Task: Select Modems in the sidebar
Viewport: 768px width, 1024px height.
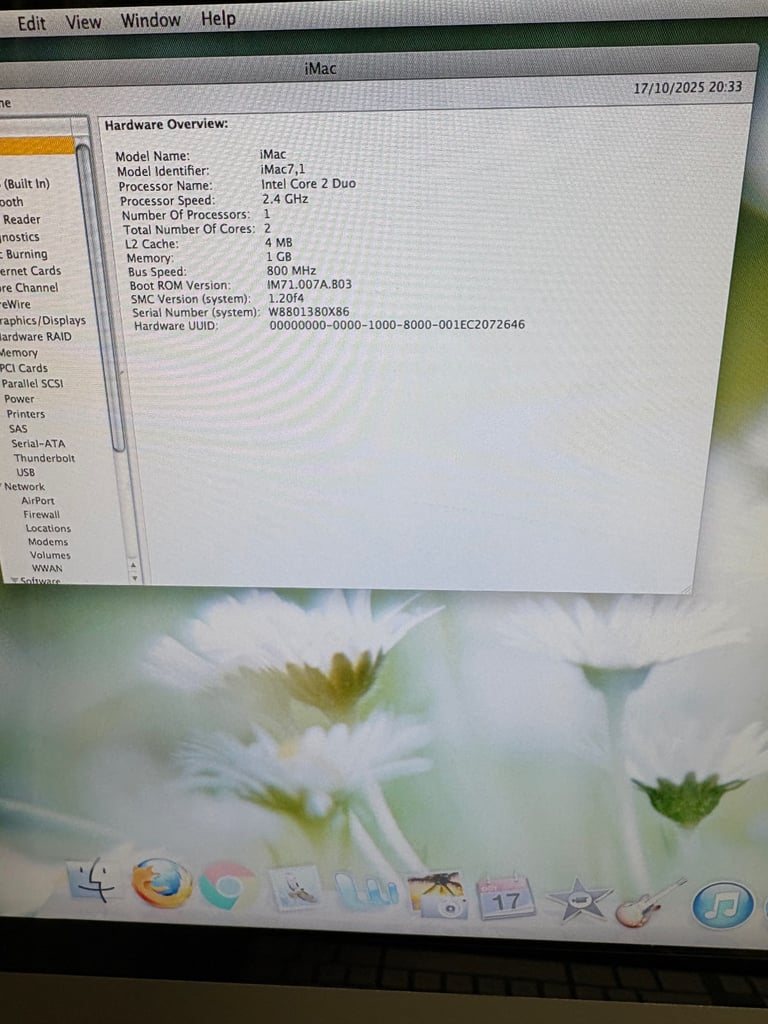Action: 48,542
